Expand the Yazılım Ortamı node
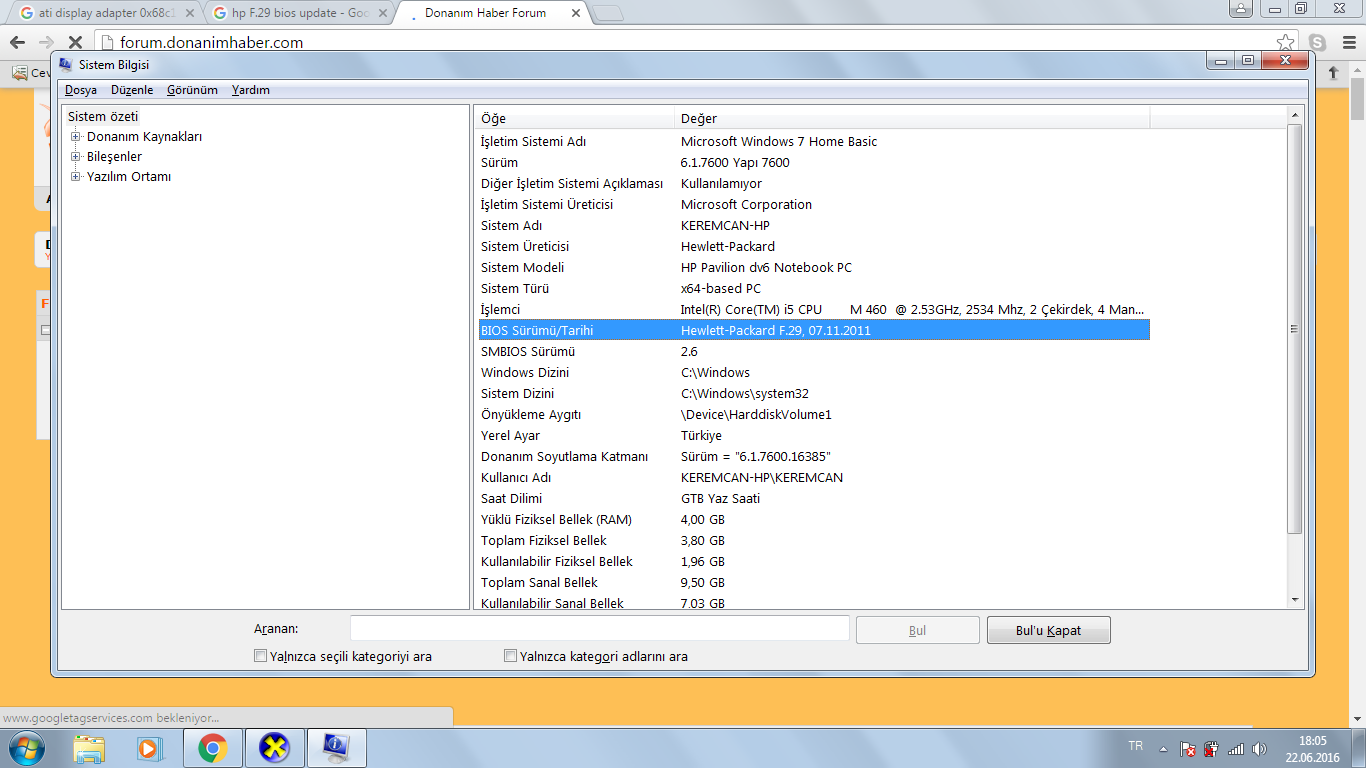This screenshot has width=1366, height=768. point(76,177)
